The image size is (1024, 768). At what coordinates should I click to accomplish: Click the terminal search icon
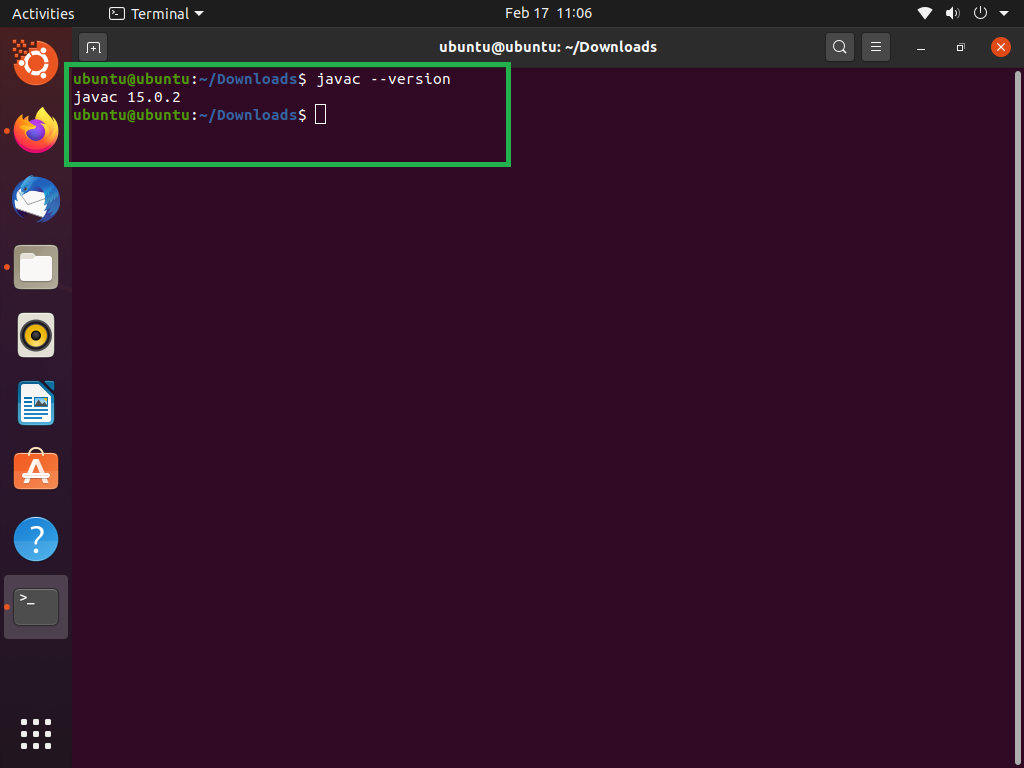pos(840,47)
